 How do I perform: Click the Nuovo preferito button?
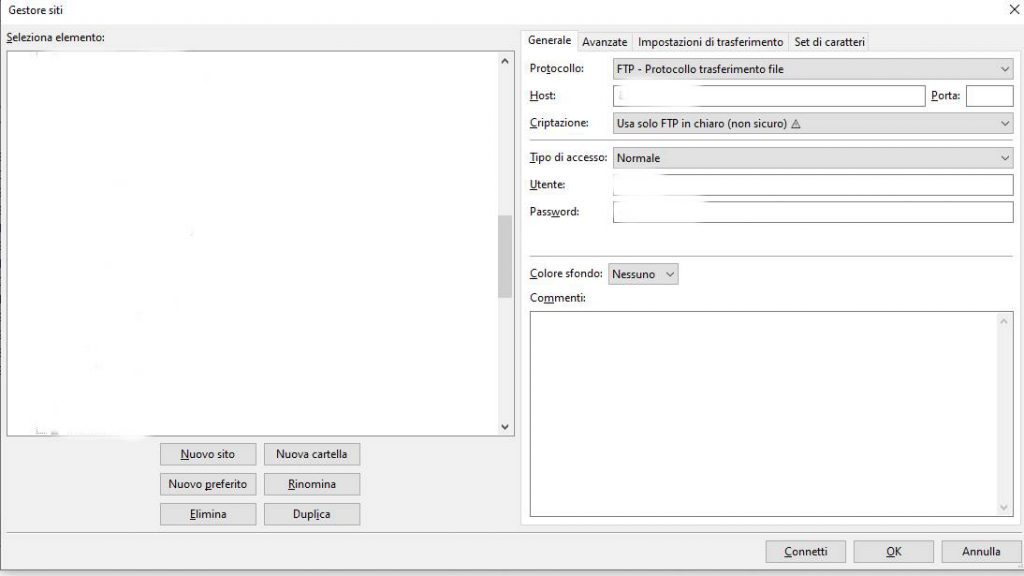208,484
